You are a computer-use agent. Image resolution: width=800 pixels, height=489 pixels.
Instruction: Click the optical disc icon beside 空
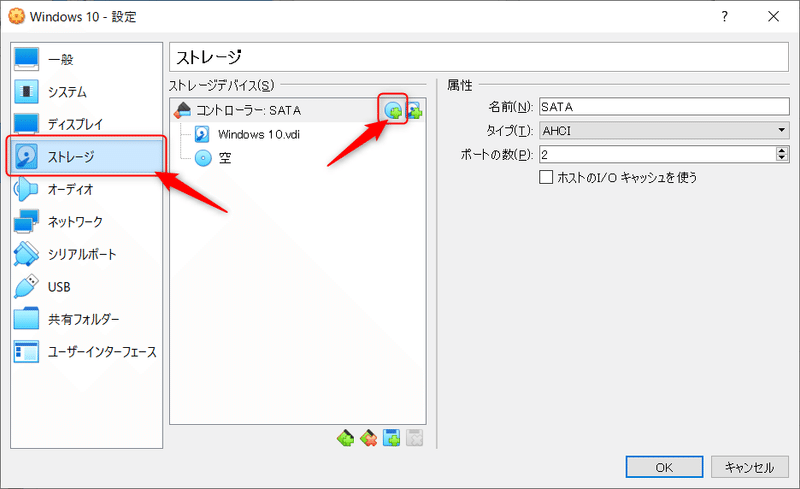tap(203, 158)
